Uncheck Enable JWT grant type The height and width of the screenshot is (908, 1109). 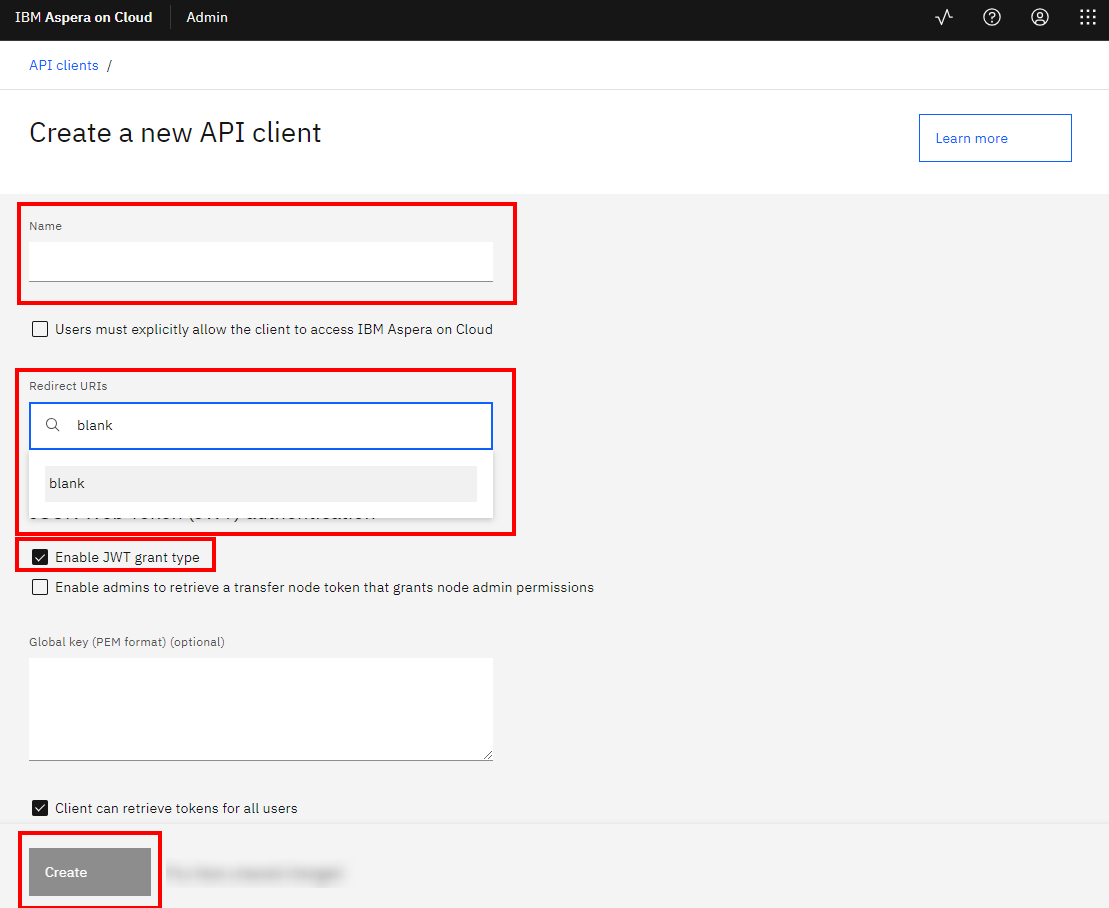pyautogui.click(x=40, y=557)
